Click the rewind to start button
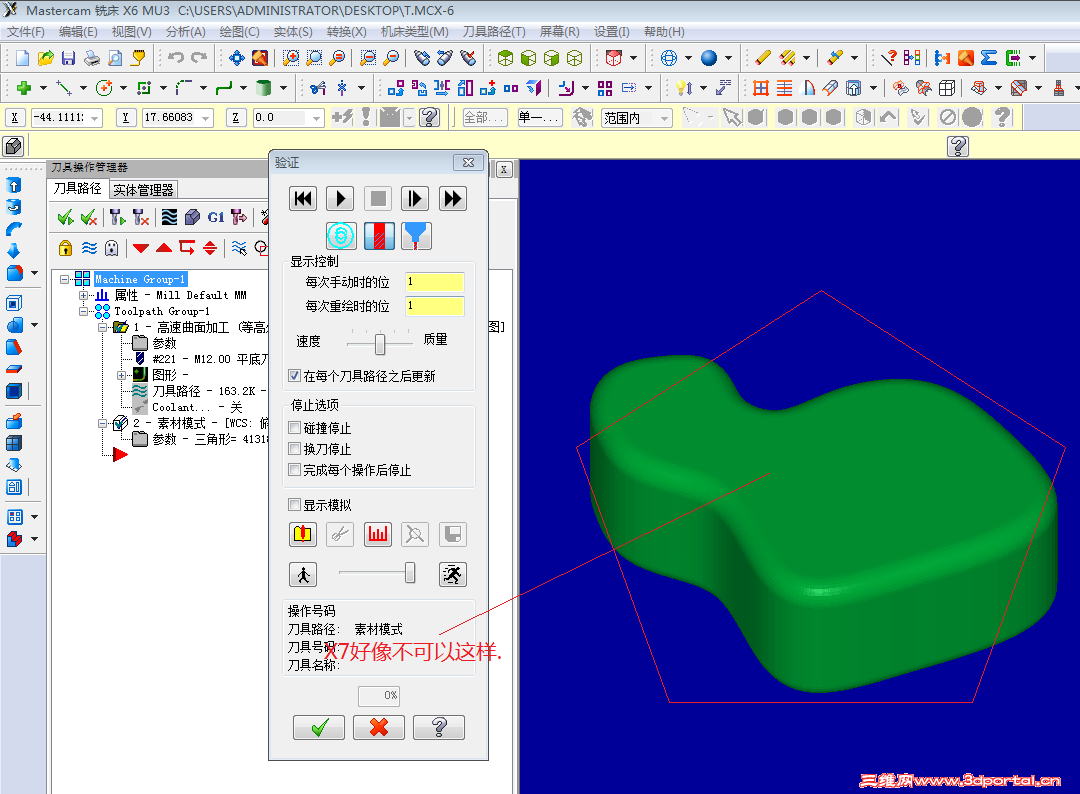Image resolution: width=1080 pixels, height=794 pixels. [303, 199]
